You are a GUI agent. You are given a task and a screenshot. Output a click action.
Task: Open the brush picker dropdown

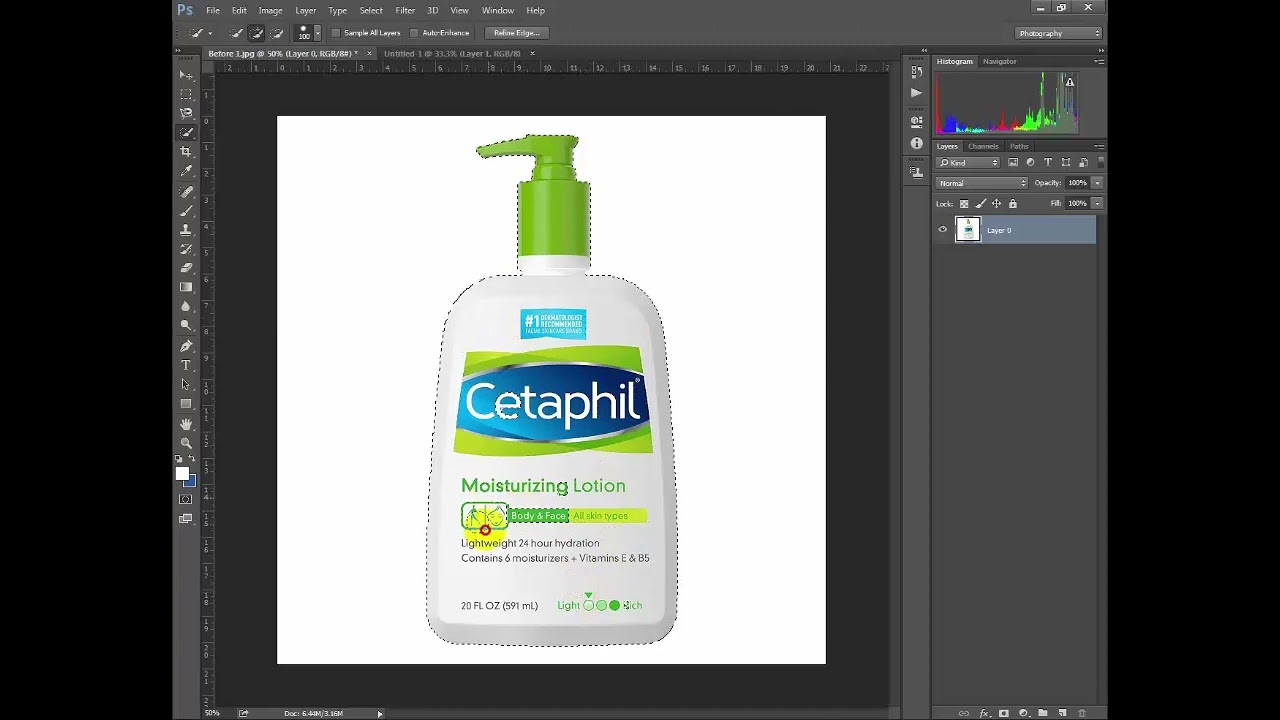click(317, 33)
